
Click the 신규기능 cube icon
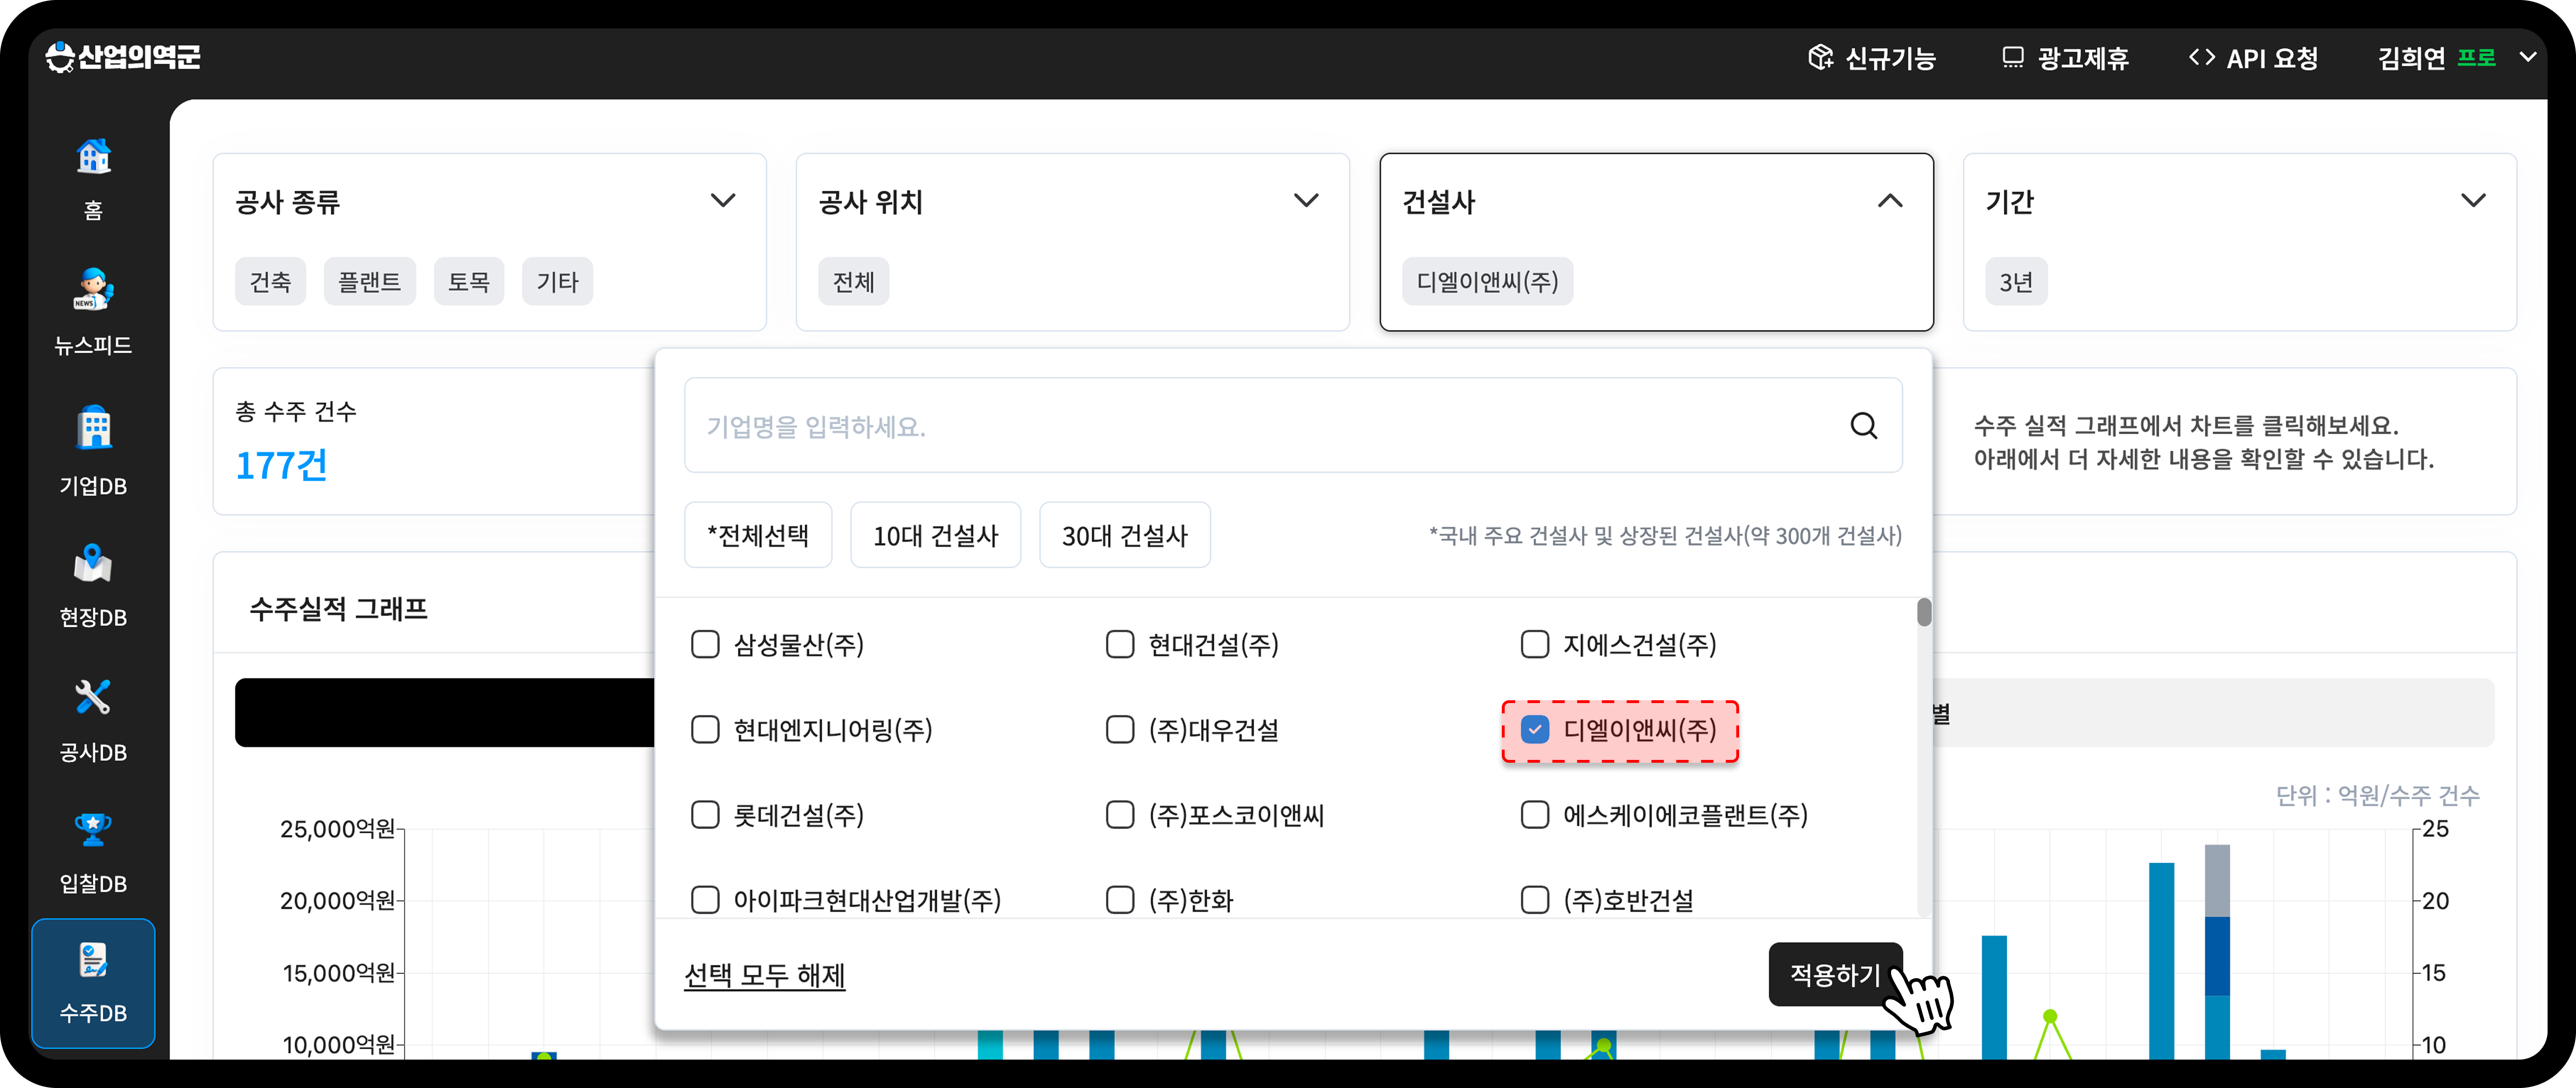tap(1820, 57)
